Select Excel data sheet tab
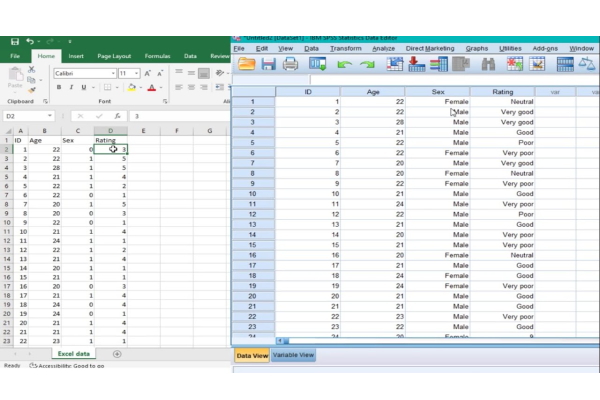The width and height of the screenshot is (600, 400). coord(73,354)
